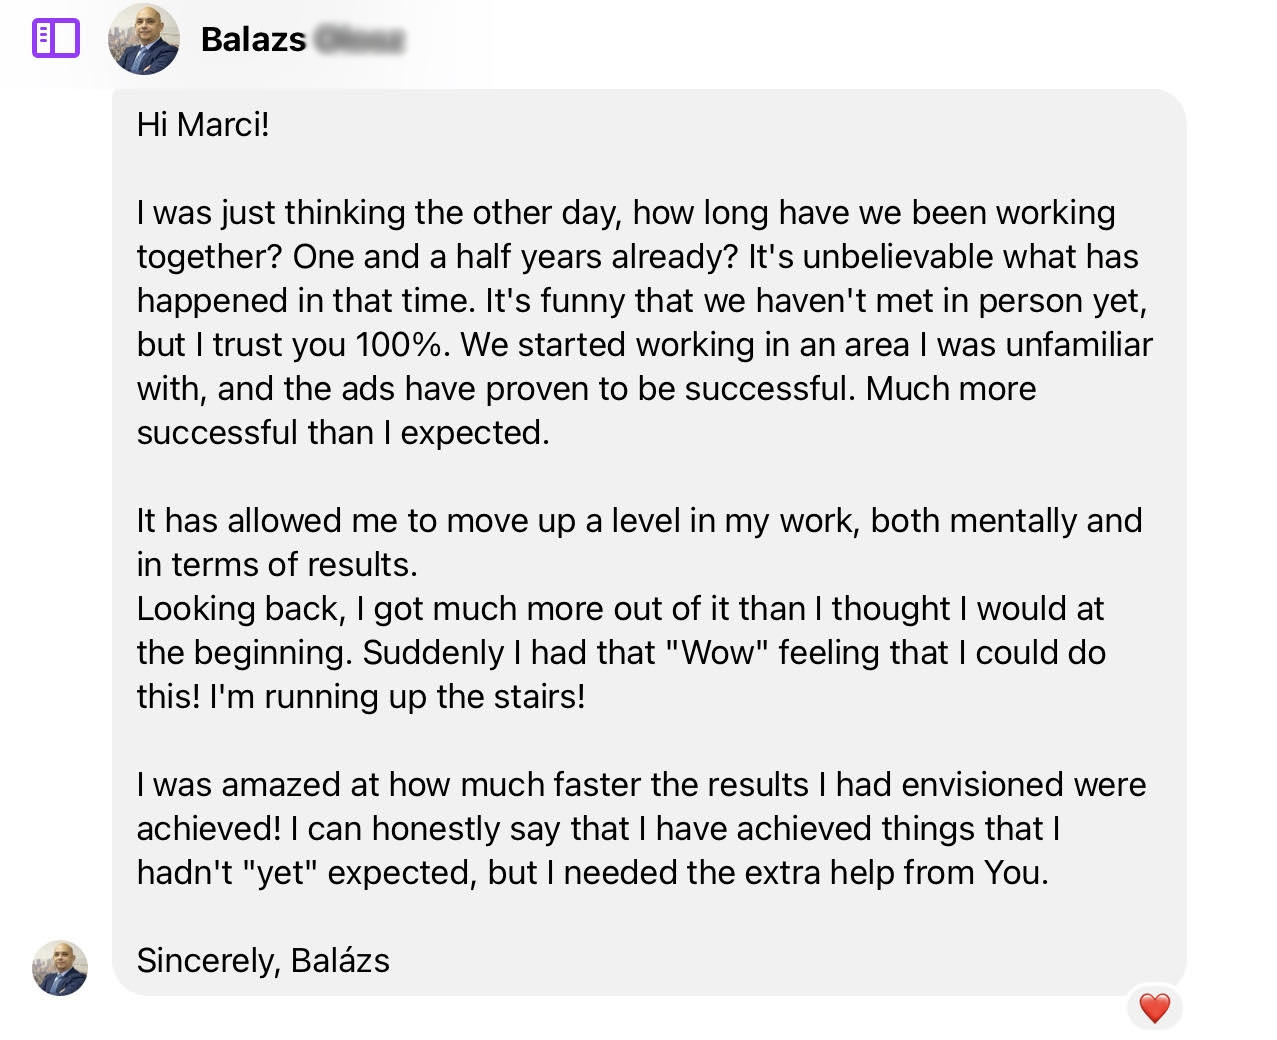Click the phrase "successful than I expected."
The width and height of the screenshot is (1277, 1040).
(x=343, y=433)
